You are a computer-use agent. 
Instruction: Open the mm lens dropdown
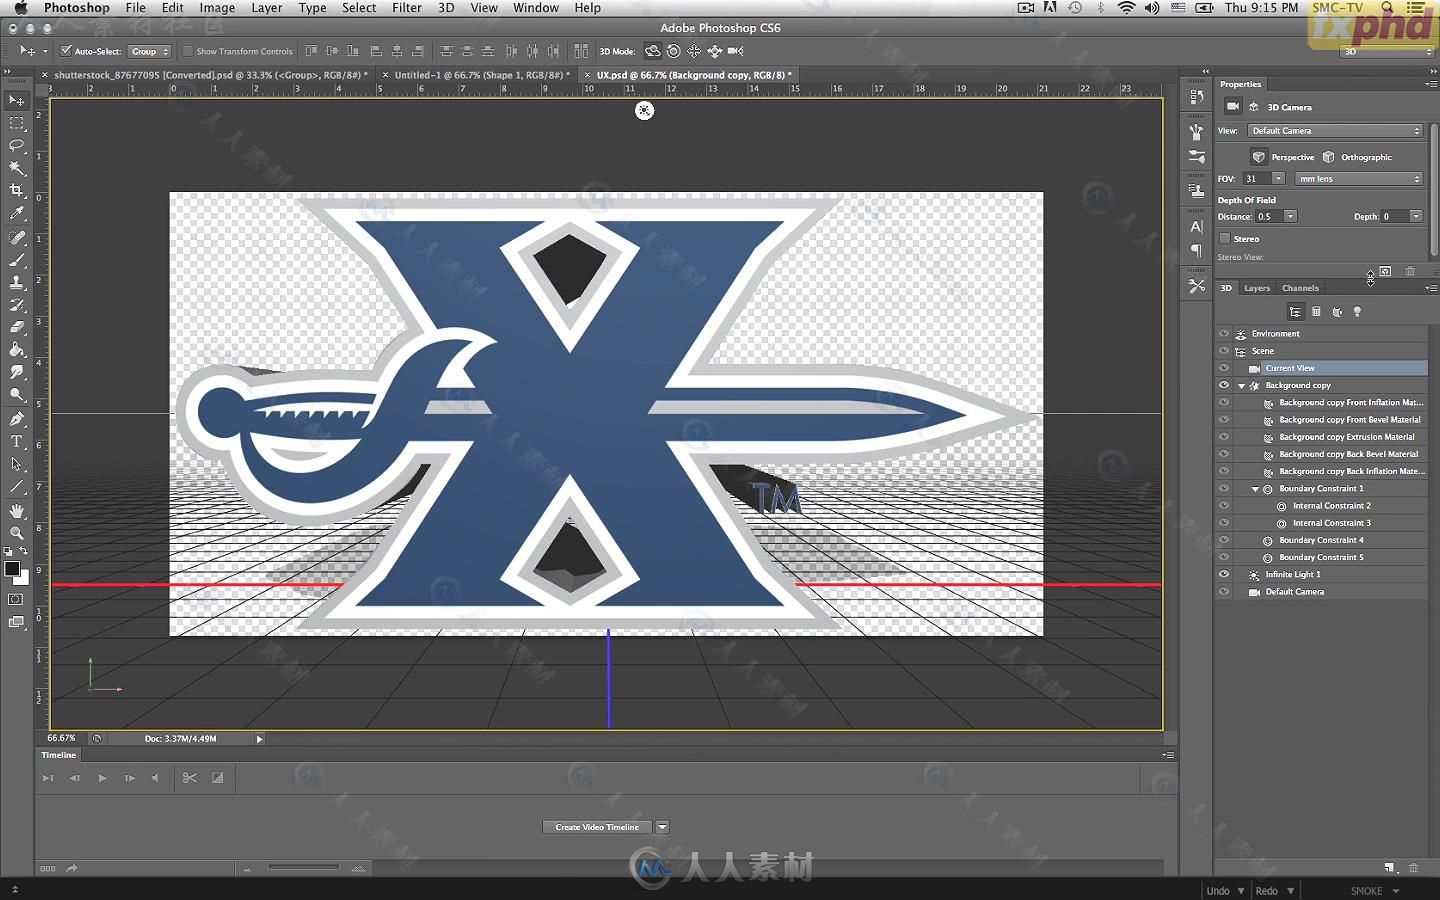(x=1358, y=179)
